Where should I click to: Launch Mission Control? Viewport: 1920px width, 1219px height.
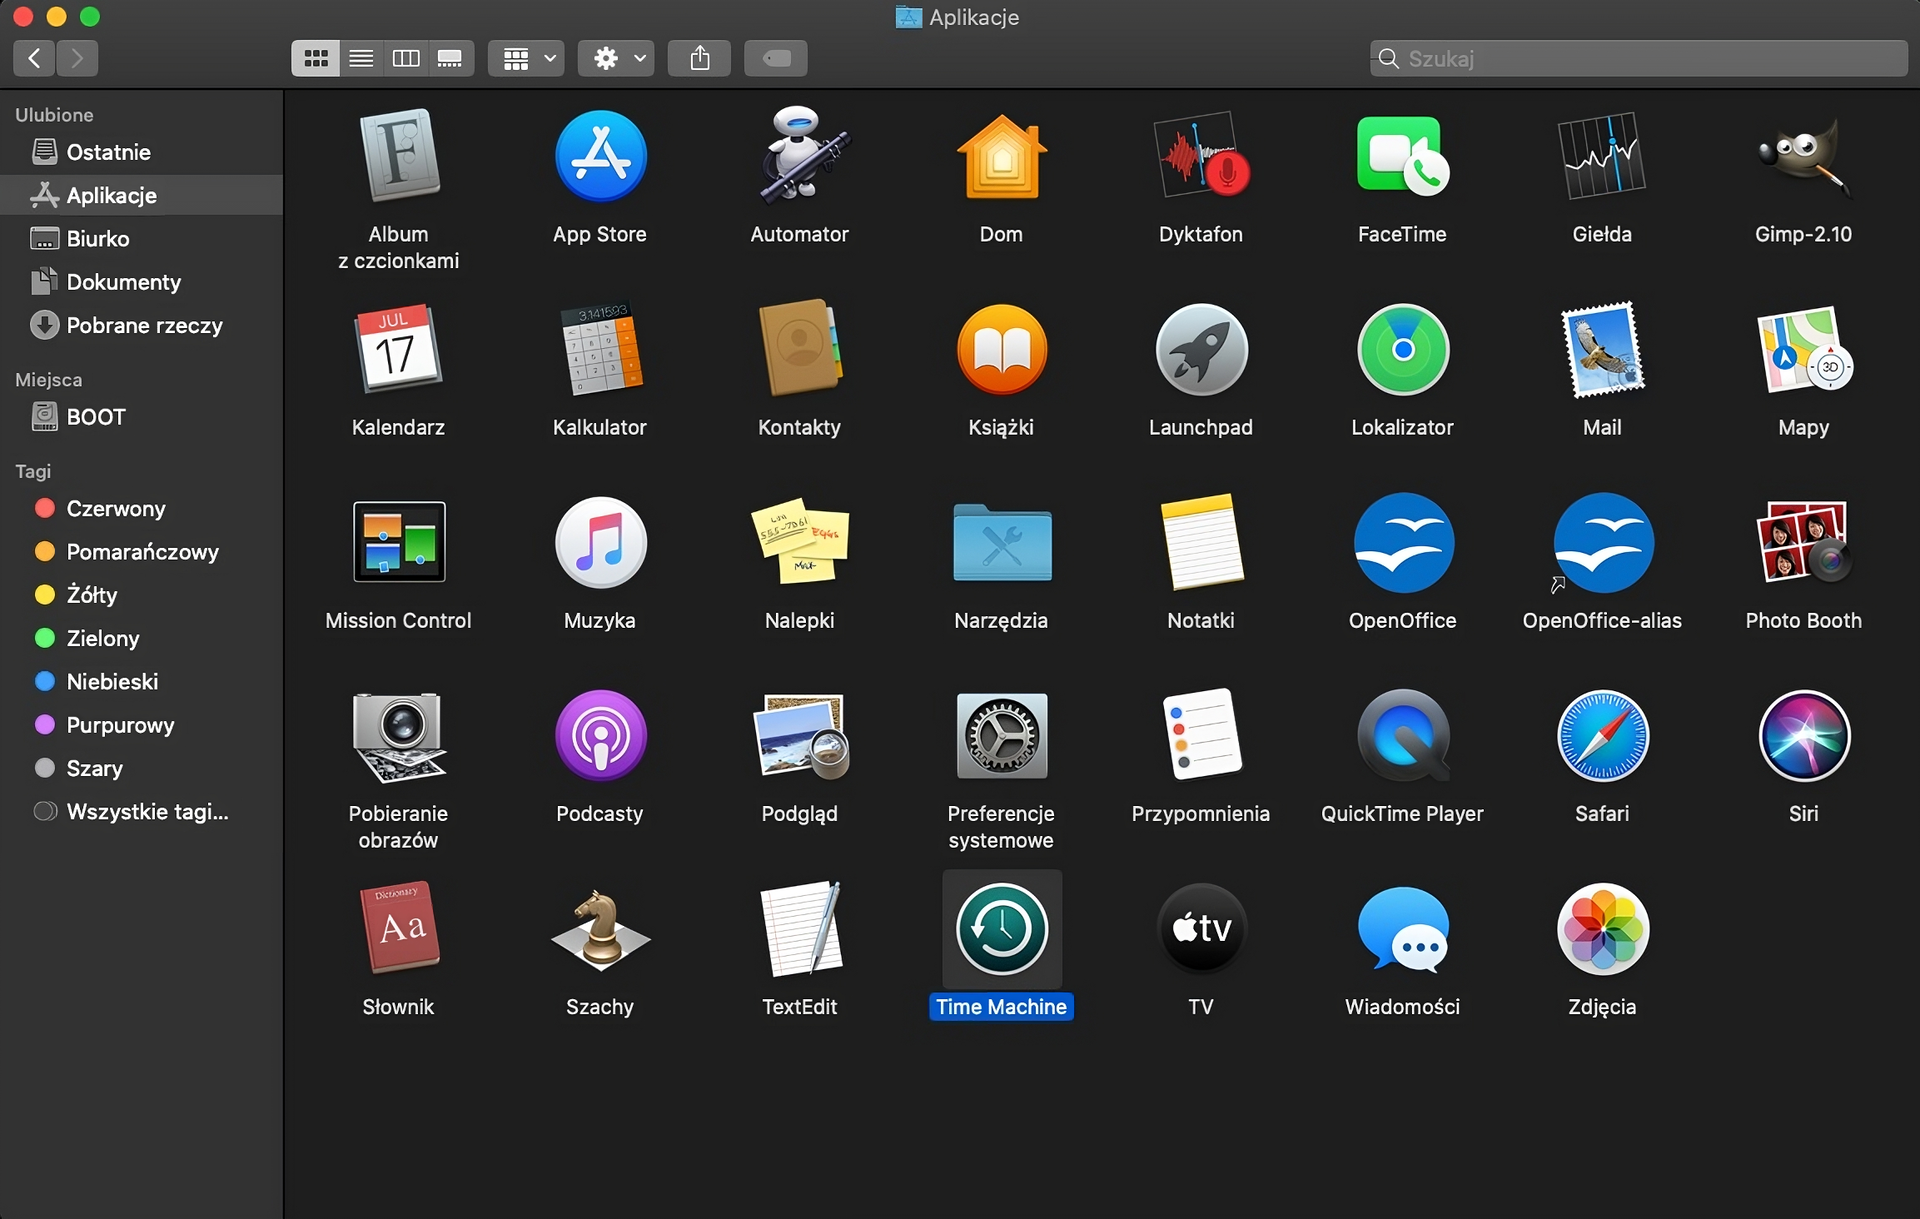[398, 543]
